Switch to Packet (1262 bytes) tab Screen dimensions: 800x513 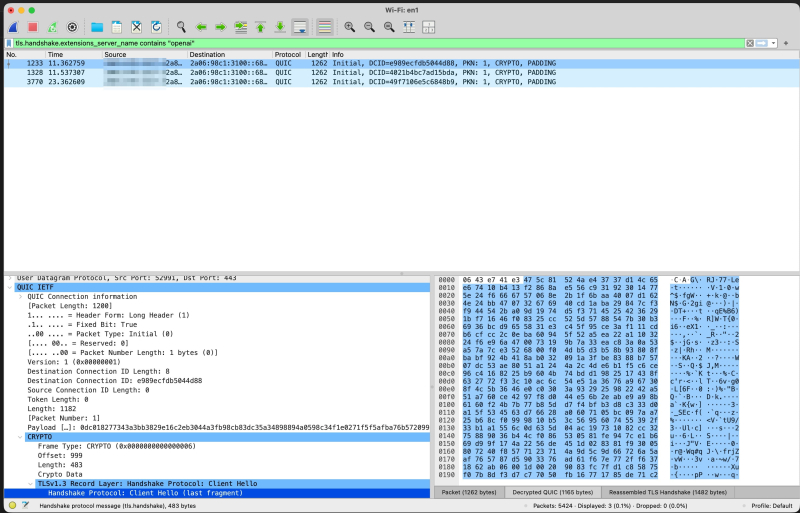[469, 493]
